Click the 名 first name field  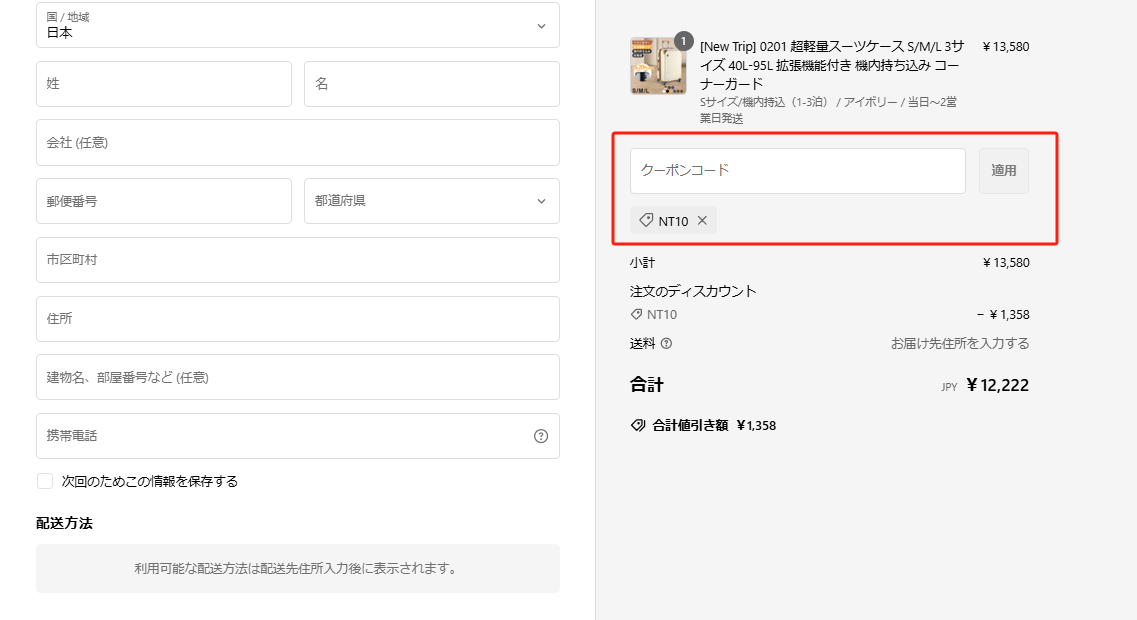pos(431,84)
